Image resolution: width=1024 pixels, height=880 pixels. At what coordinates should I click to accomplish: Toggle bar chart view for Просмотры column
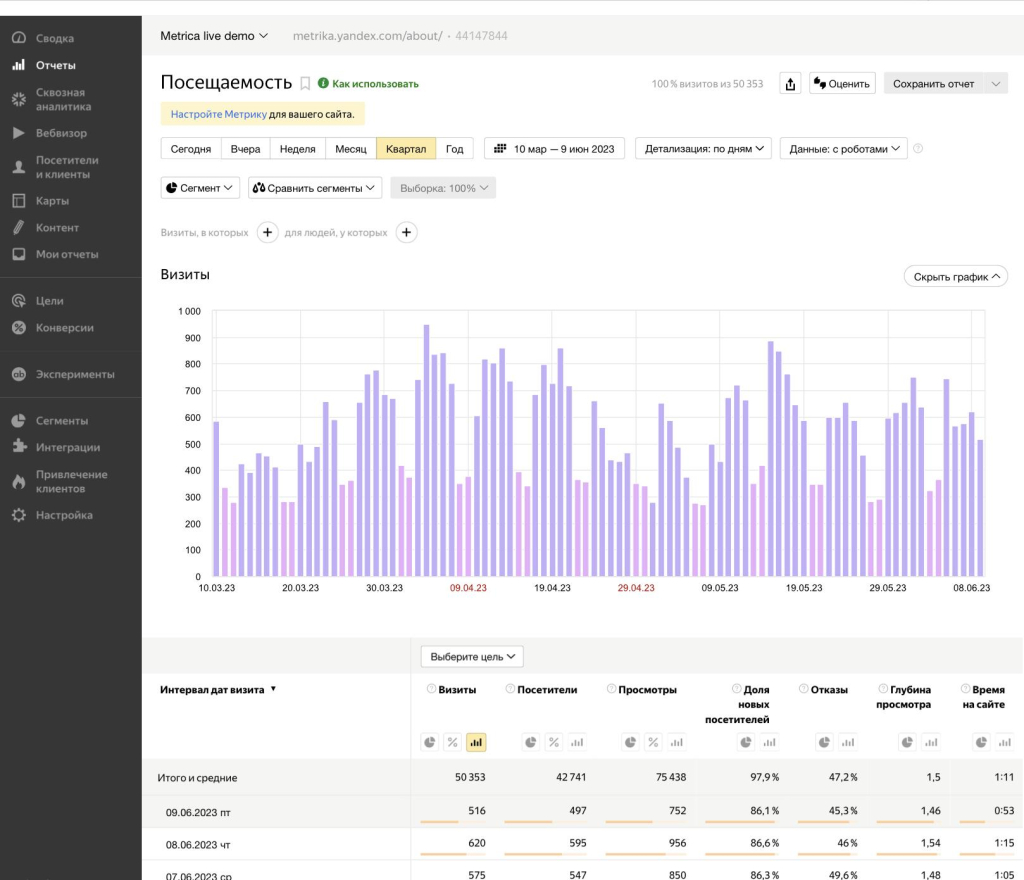click(677, 742)
